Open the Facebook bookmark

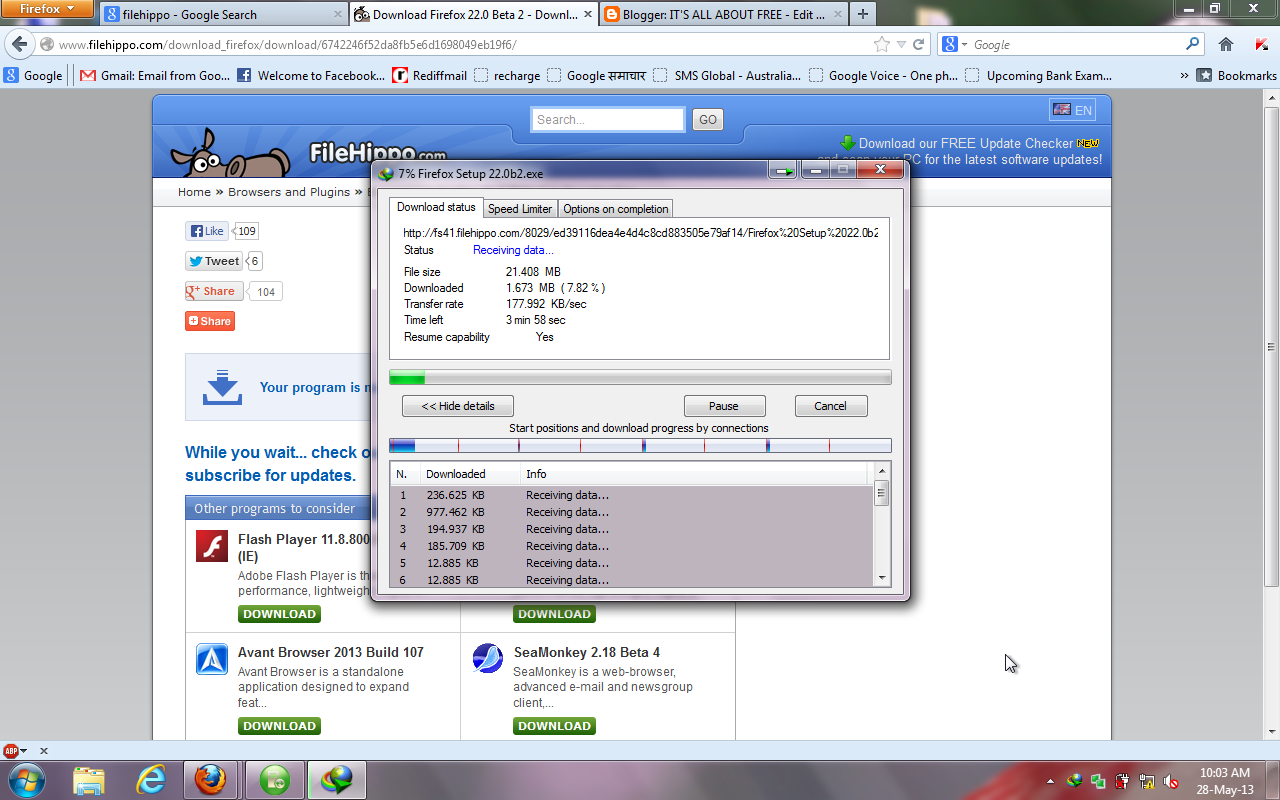coord(311,75)
